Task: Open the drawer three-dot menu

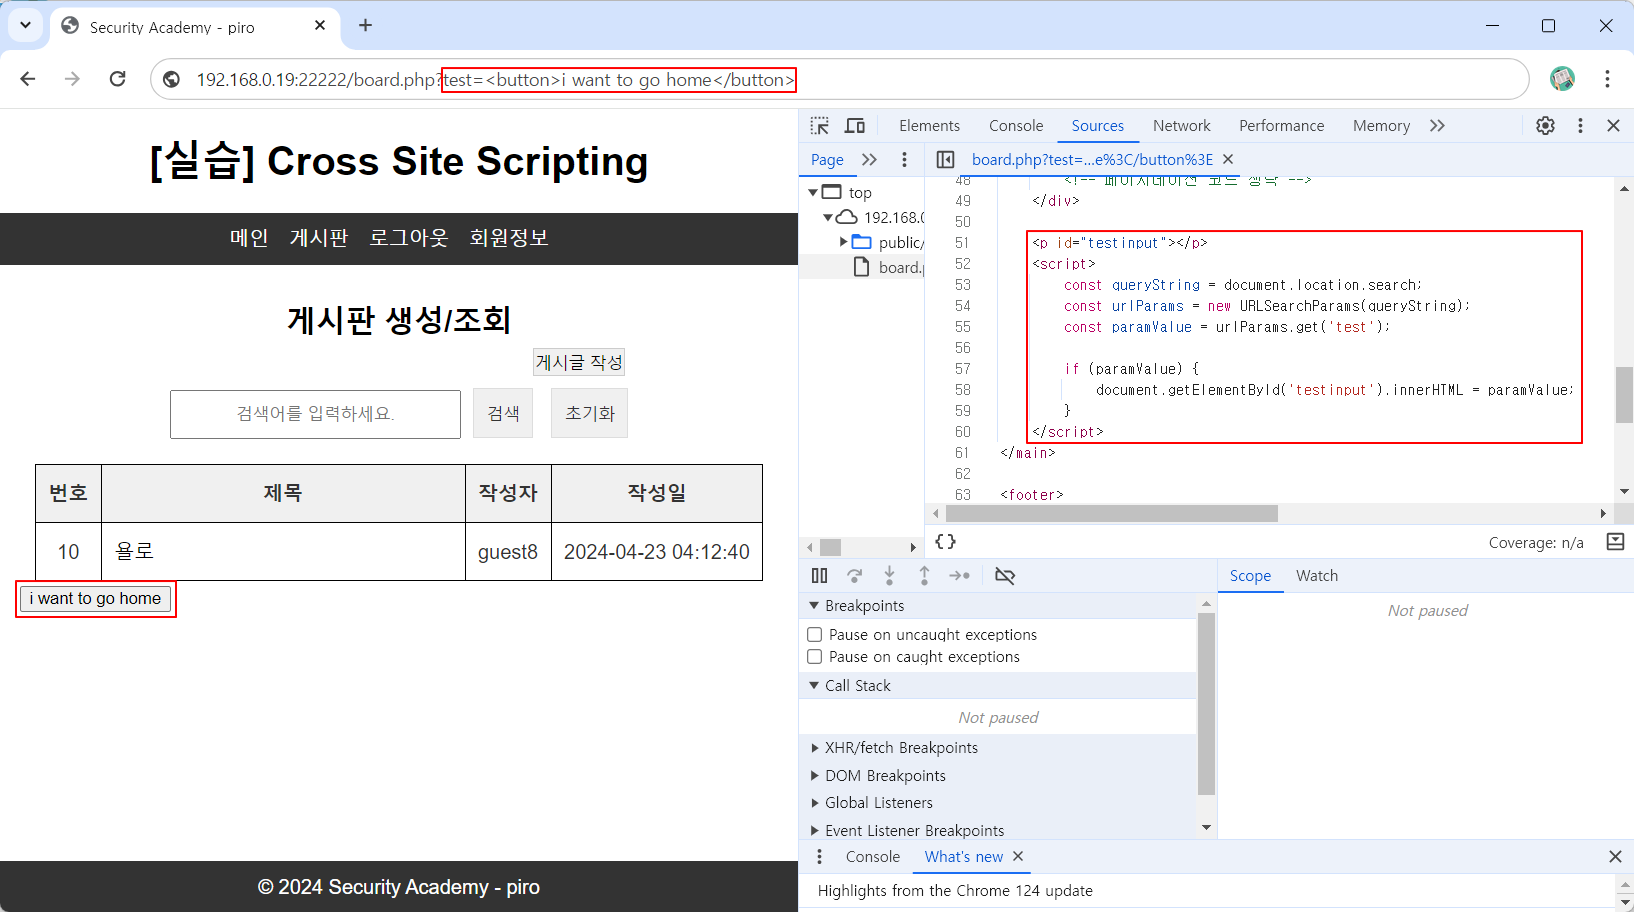Action: [x=820, y=857]
